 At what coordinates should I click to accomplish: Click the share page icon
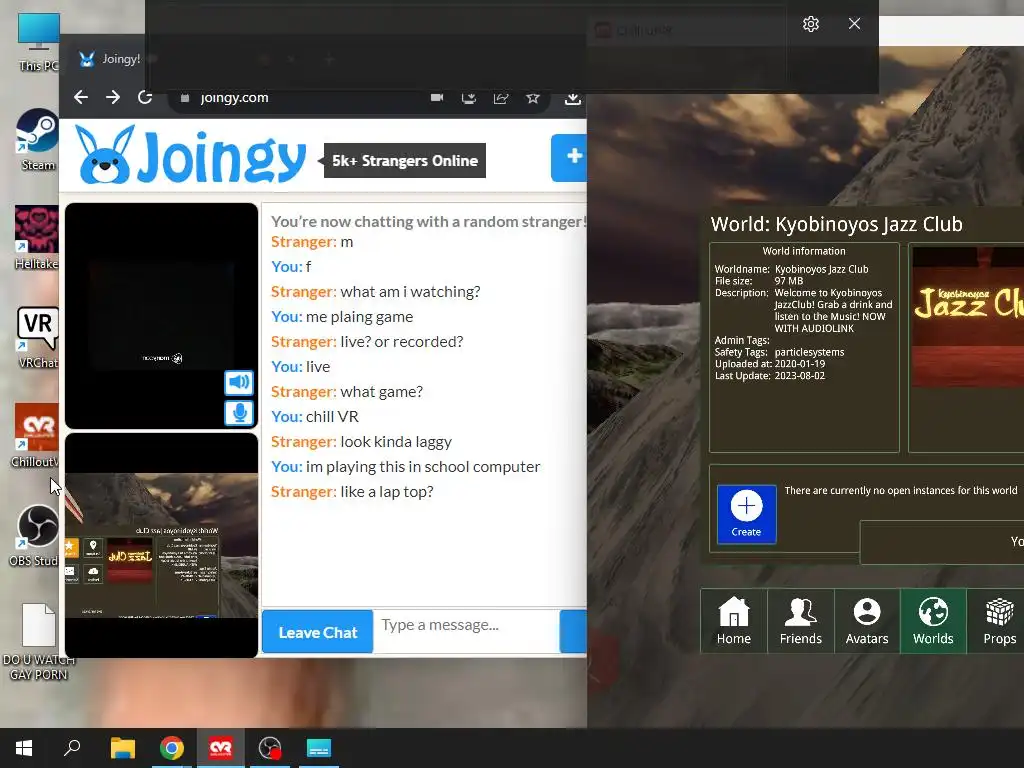point(501,98)
